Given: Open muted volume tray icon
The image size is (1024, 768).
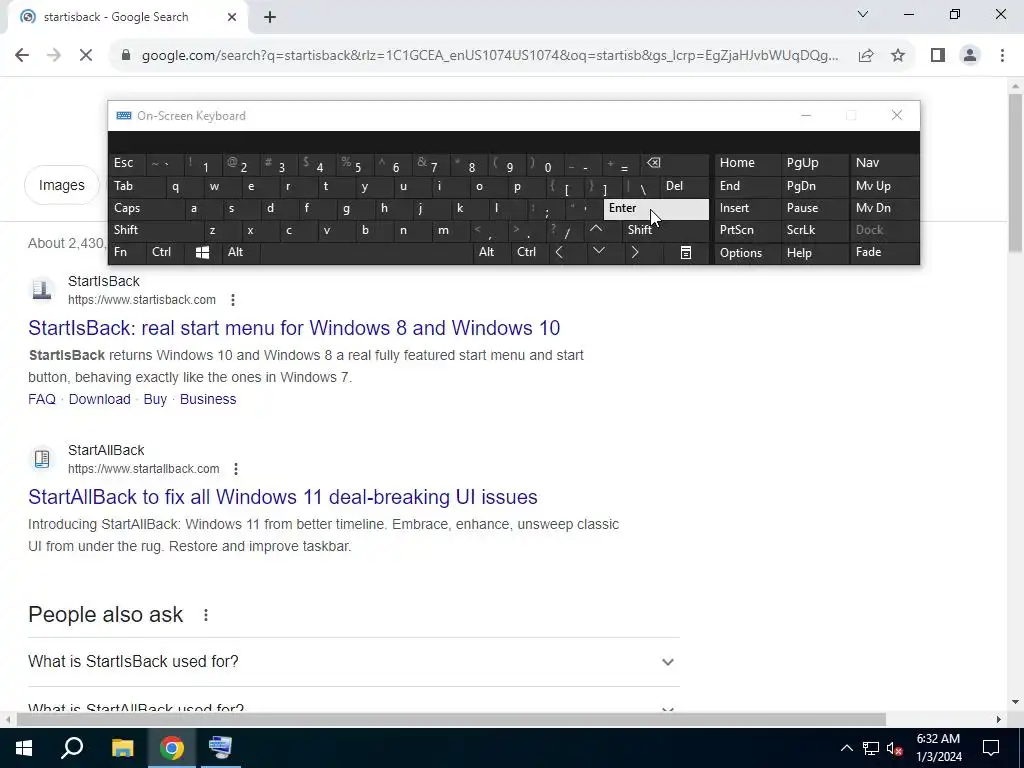Looking at the screenshot, I should (x=894, y=748).
